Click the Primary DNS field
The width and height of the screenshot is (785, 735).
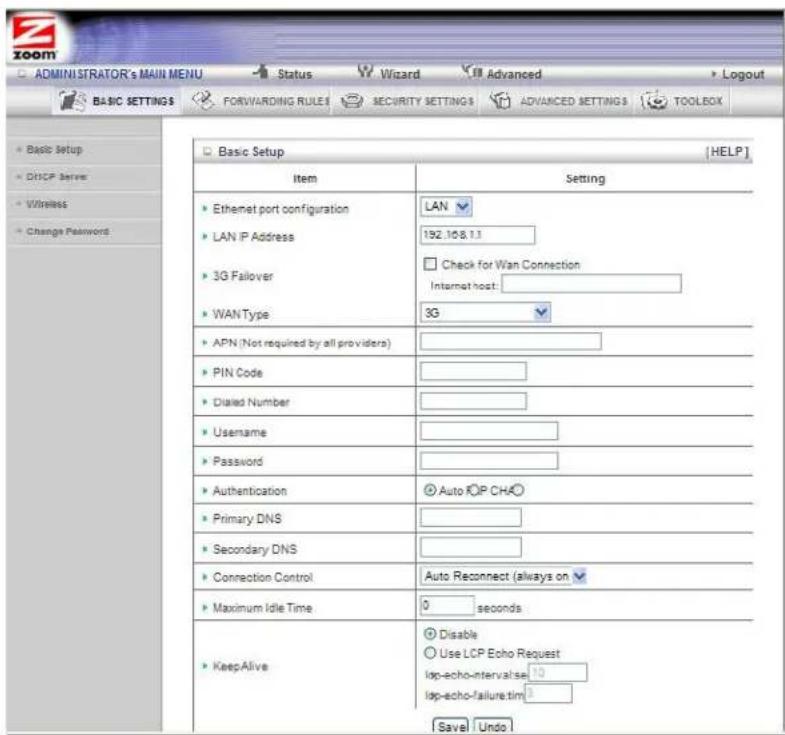(x=471, y=518)
